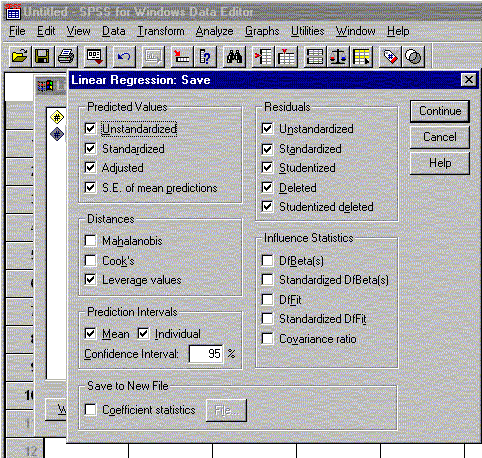
Task: Click the Cancel button
Action: [x=440, y=137]
